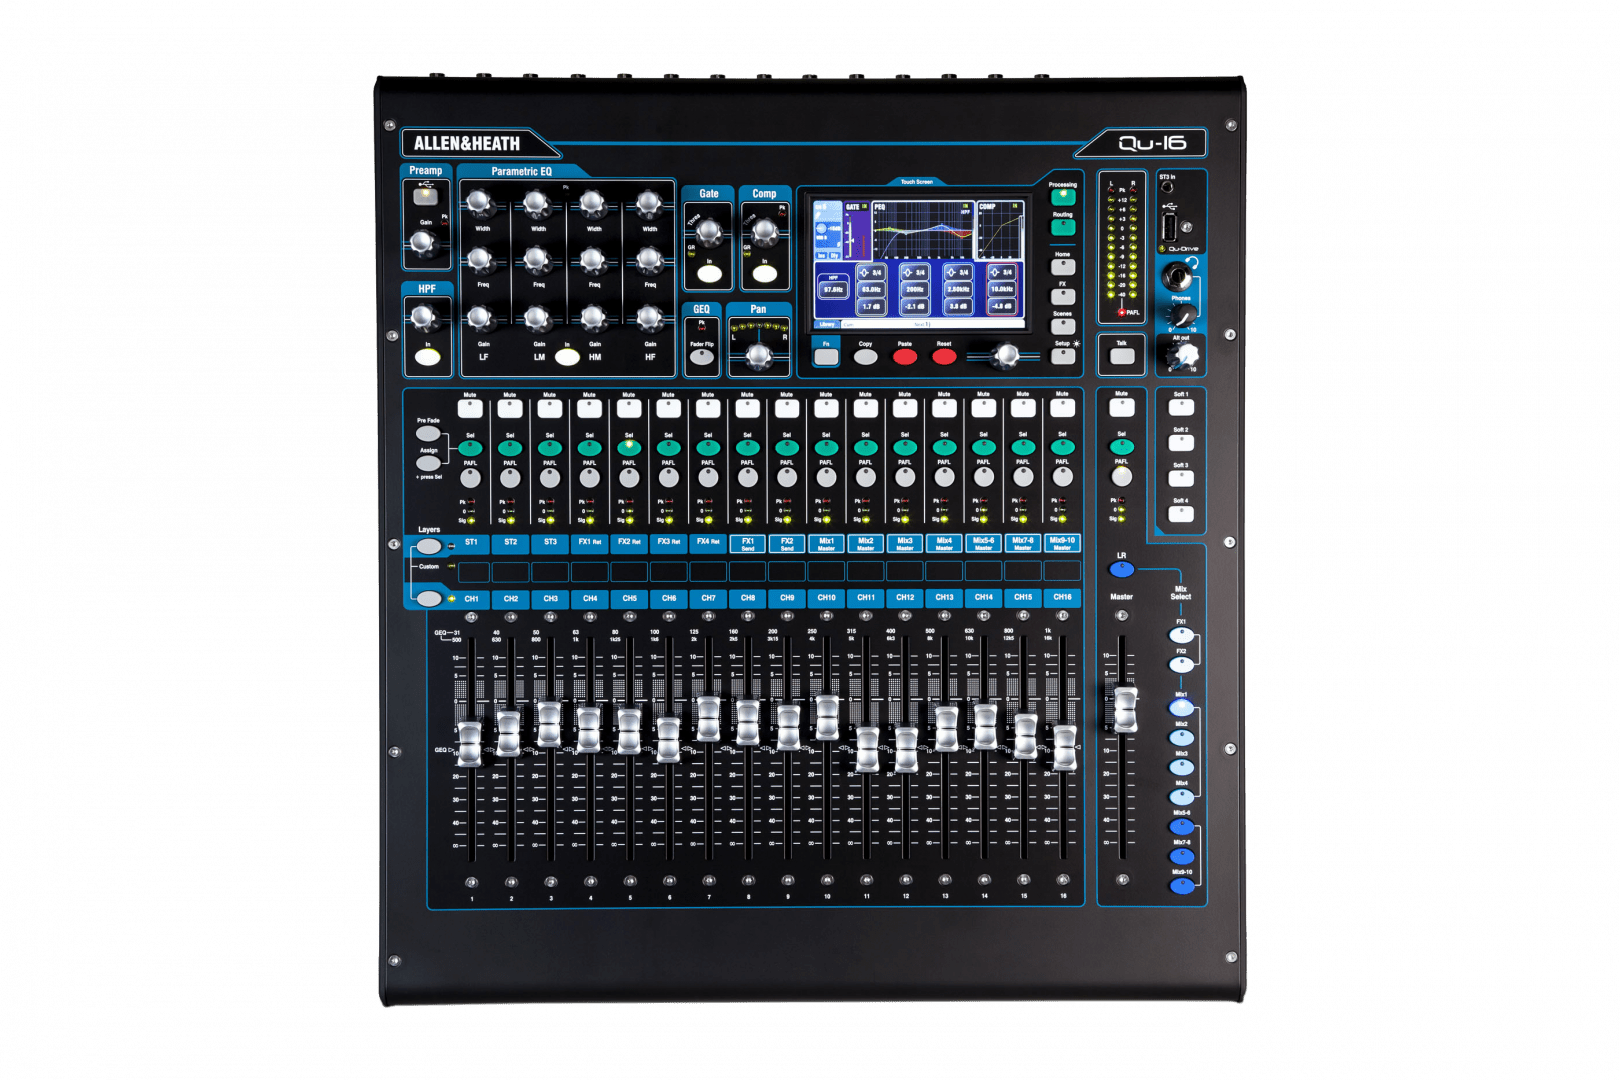
Task: Mute channel CH1
Action: [x=470, y=408]
